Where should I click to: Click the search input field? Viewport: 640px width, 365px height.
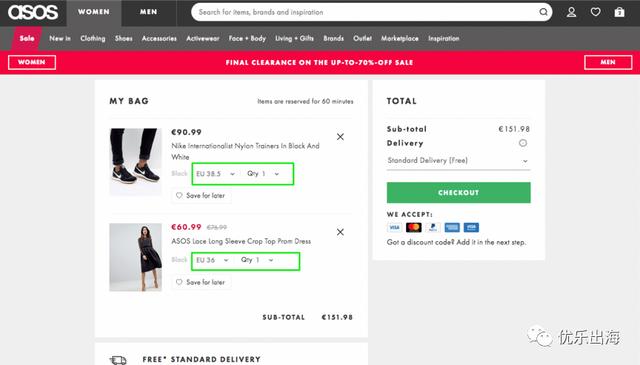coord(365,12)
